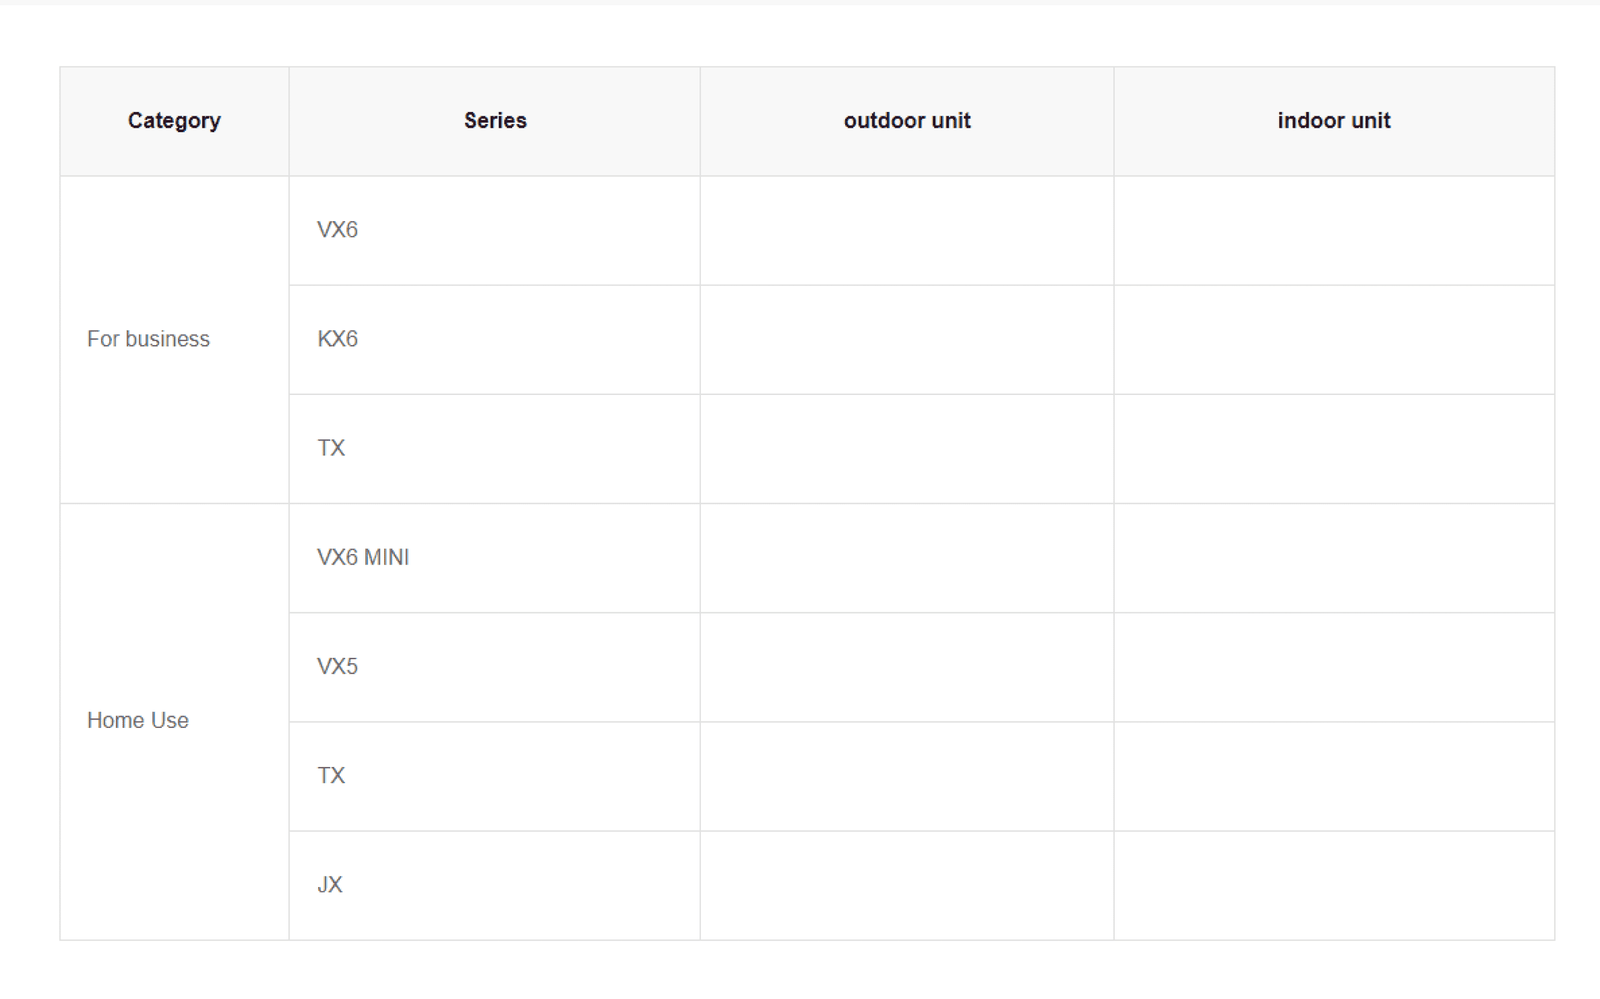Viewport: 1600px width, 999px height.
Task: Select the KX6 series cell
Action: point(338,339)
